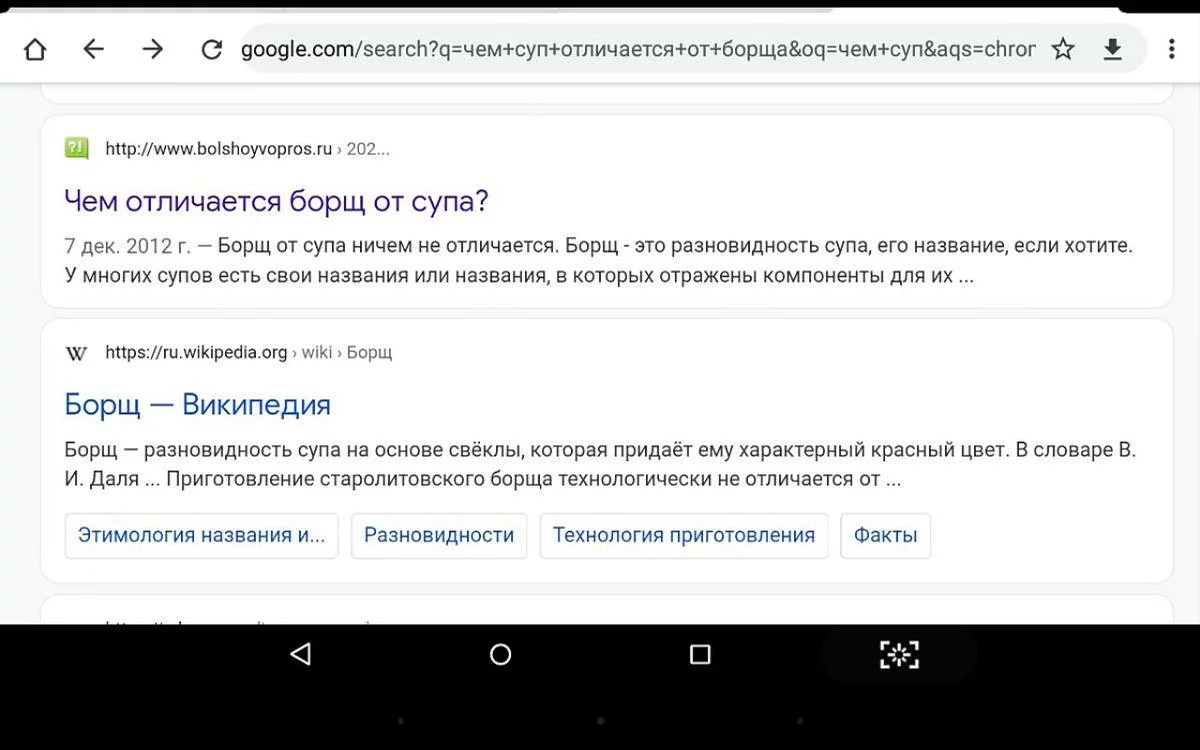Open the "Технология приготовления" section chip
1200x750 pixels.
684,535
